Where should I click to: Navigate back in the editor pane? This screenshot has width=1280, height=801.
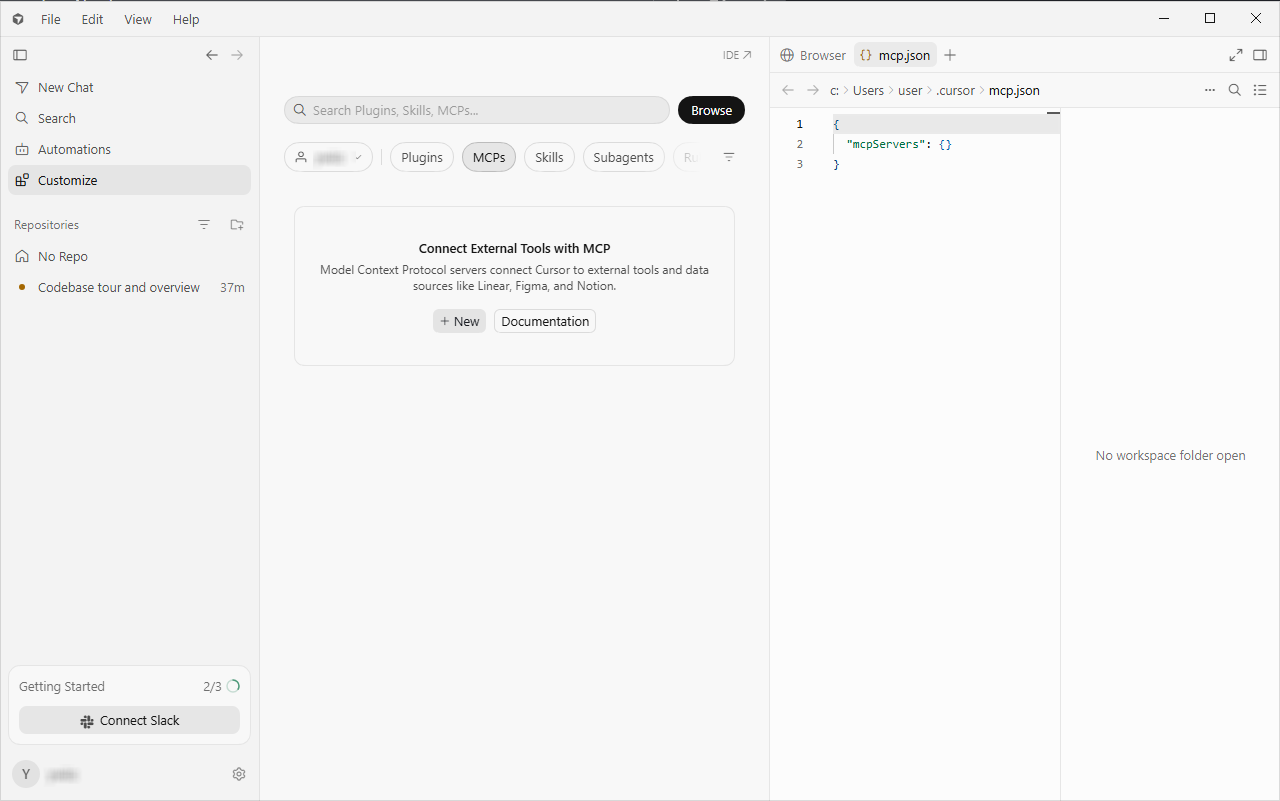(x=788, y=90)
